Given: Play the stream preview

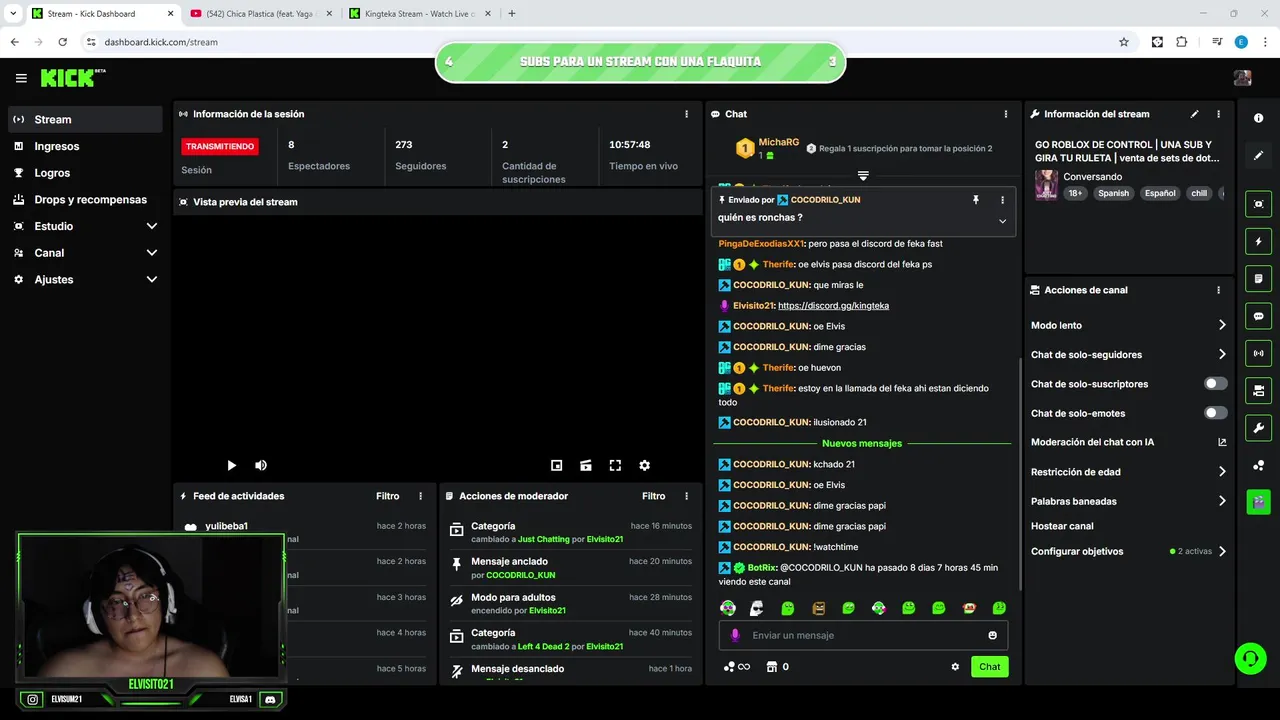Looking at the screenshot, I should [231, 465].
